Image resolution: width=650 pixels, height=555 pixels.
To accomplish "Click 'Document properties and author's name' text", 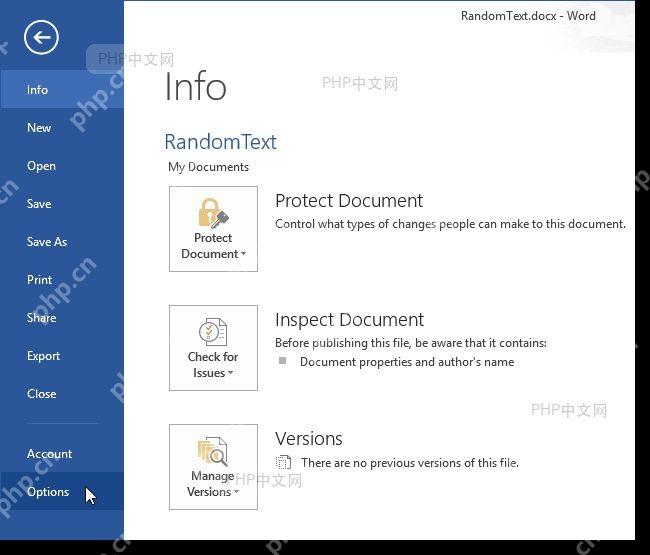I will click(407, 362).
